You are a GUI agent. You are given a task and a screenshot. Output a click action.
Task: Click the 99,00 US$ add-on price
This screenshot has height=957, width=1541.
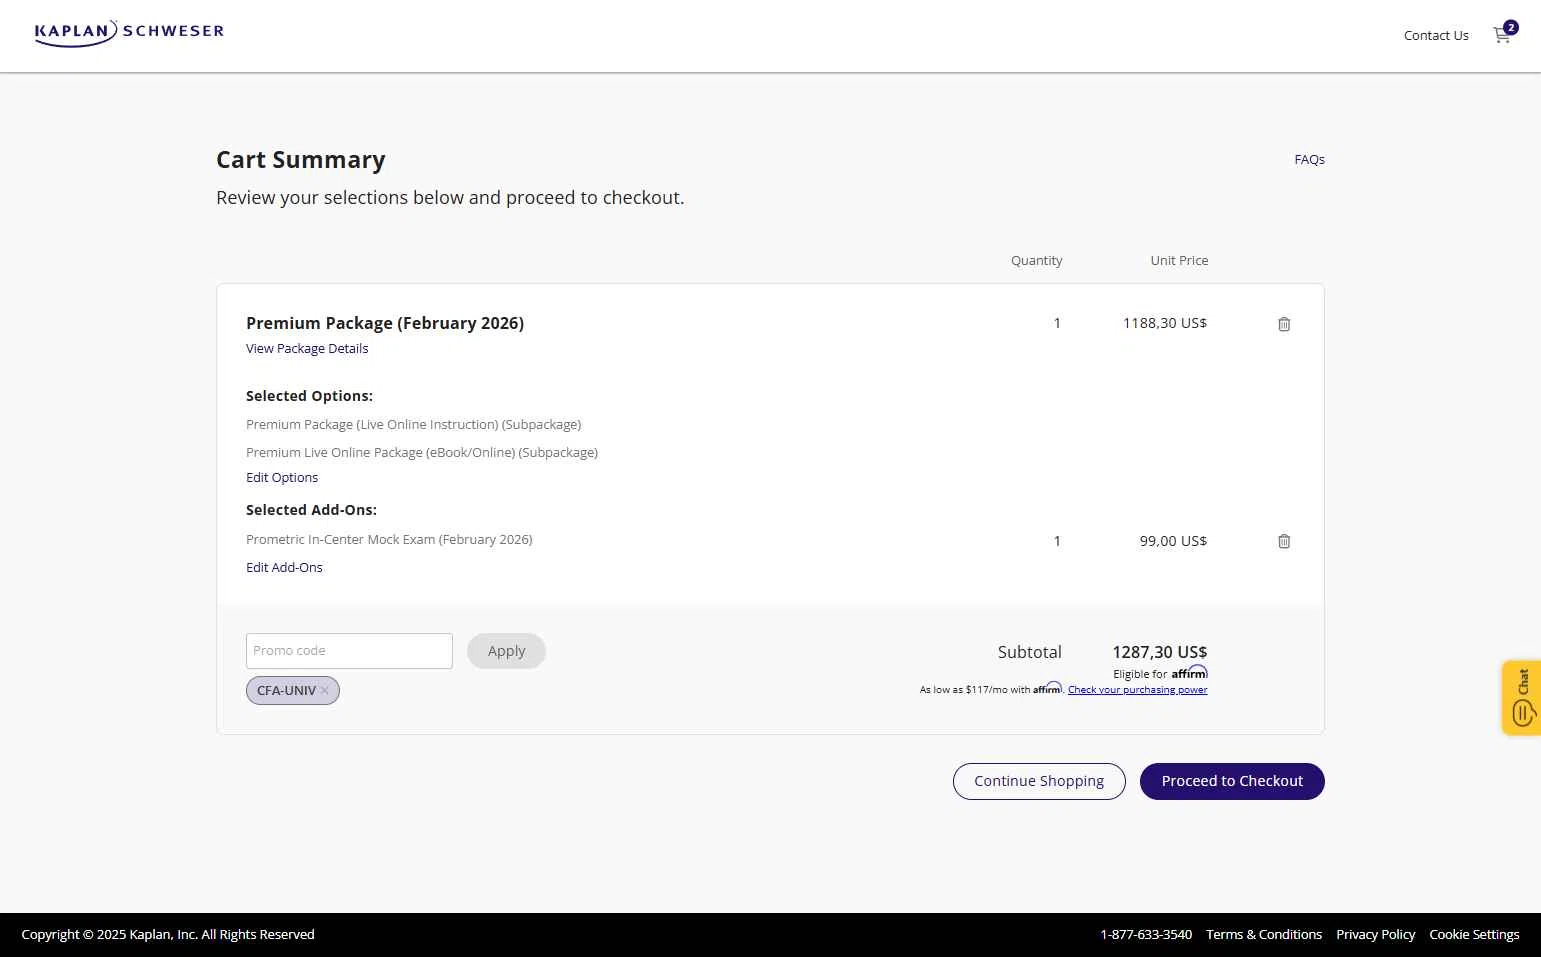pyautogui.click(x=1173, y=541)
